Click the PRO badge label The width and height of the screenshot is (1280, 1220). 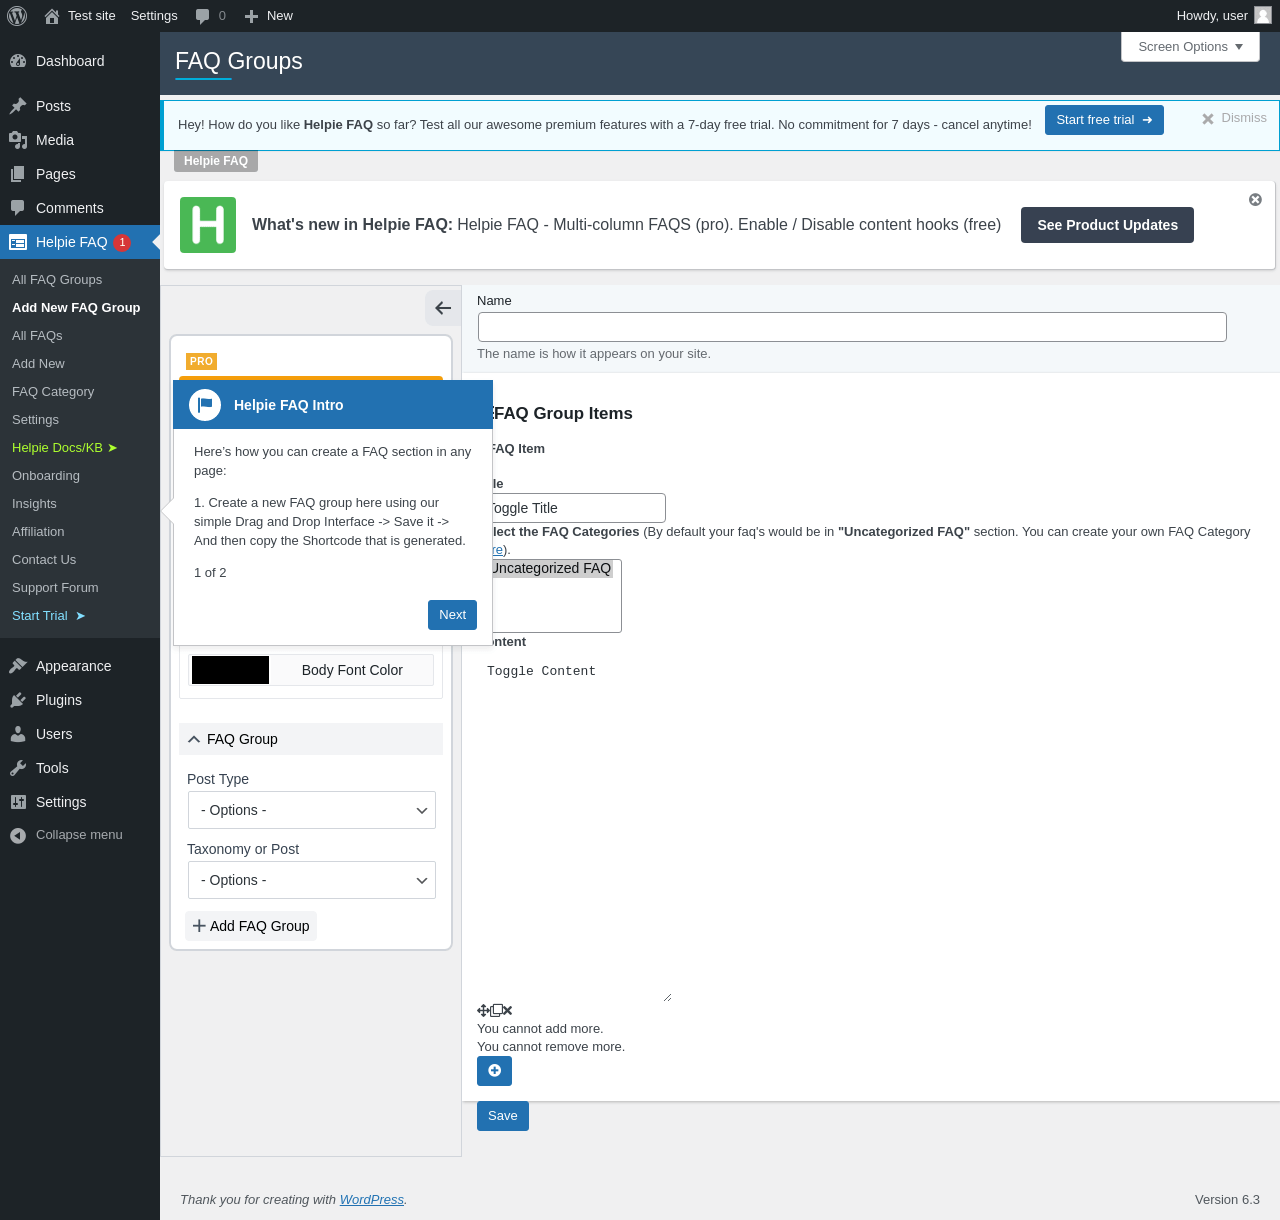202,361
